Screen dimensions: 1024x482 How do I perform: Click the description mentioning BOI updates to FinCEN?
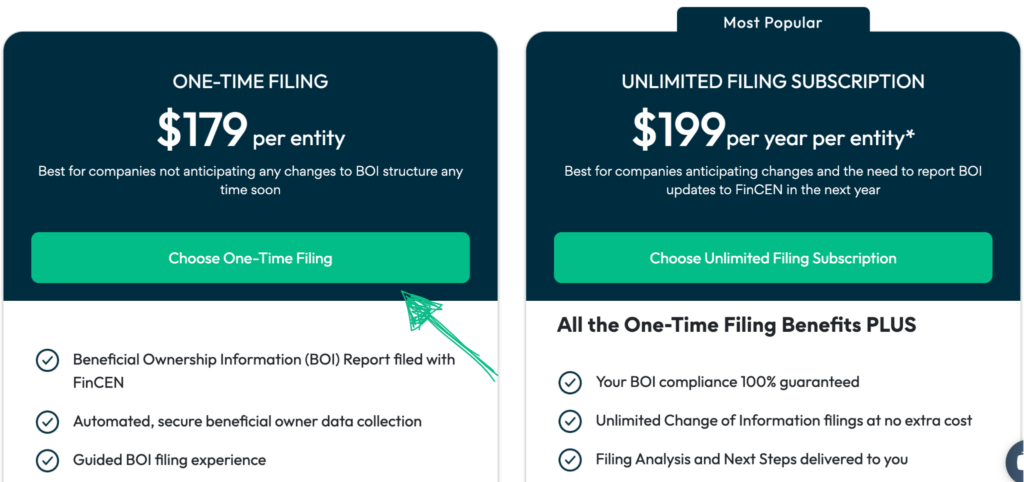coord(773,180)
